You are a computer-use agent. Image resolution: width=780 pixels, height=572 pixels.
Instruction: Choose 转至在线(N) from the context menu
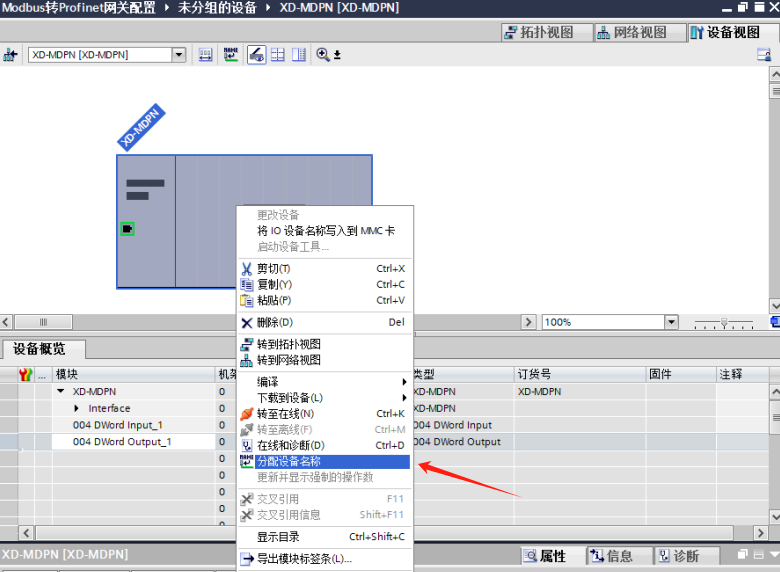(325, 414)
